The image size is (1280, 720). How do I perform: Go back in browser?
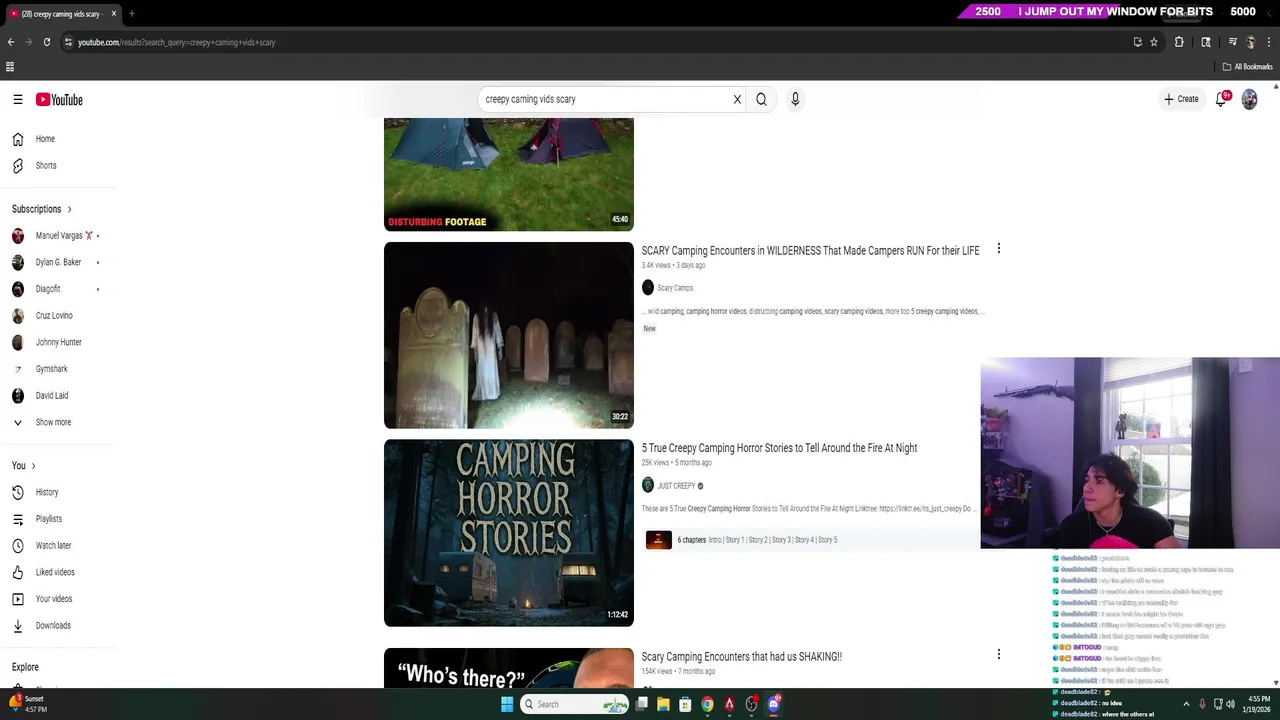pyautogui.click(x=11, y=42)
